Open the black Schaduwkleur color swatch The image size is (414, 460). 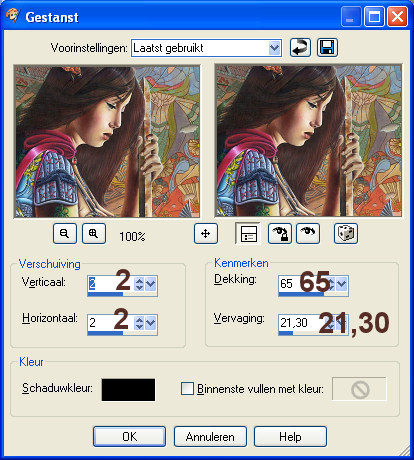point(128,390)
